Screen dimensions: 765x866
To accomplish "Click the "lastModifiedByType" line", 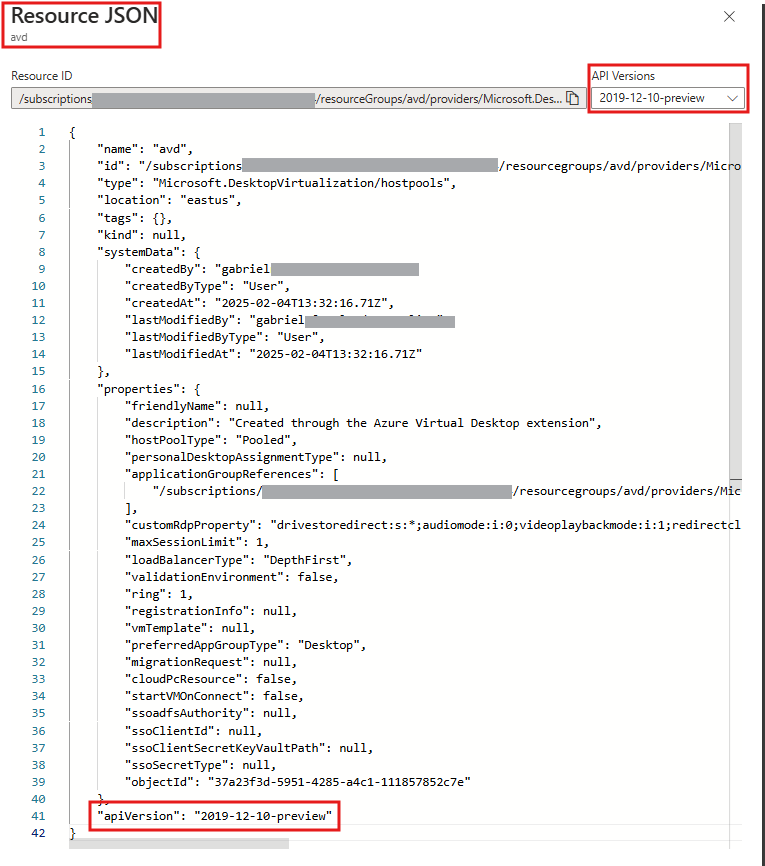I will [225, 337].
